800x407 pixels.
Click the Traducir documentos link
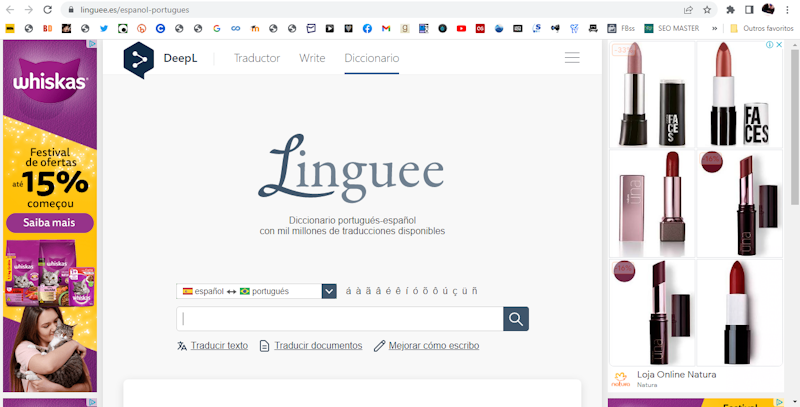pos(318,346)
